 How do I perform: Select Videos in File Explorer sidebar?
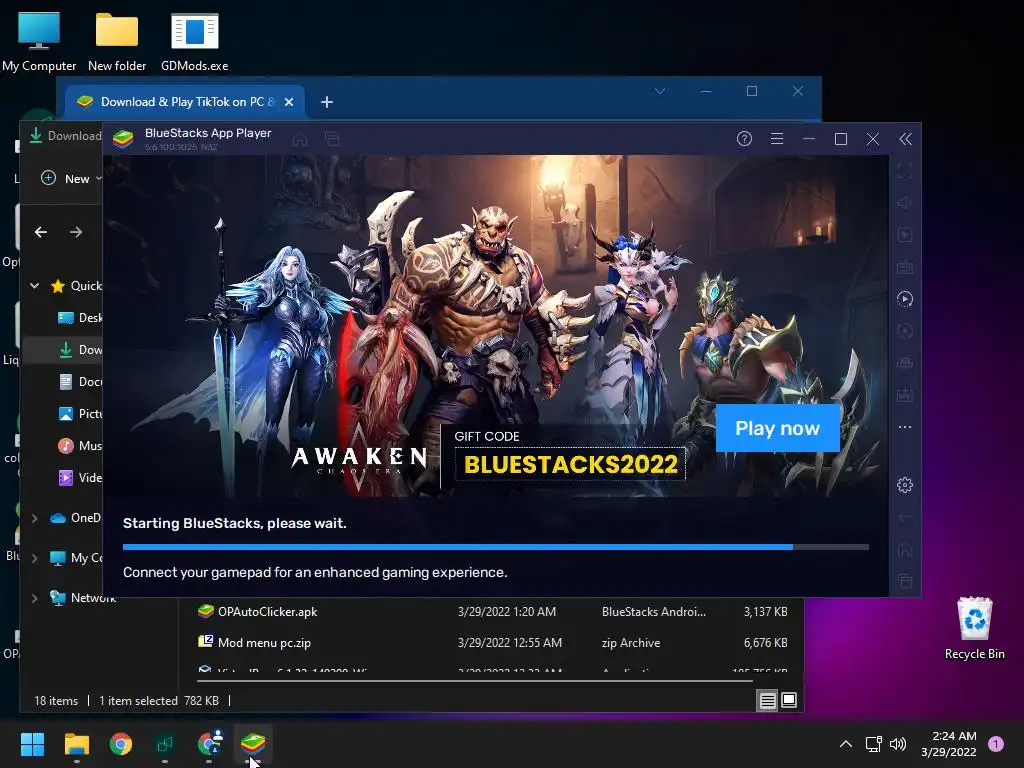(80, 477)
